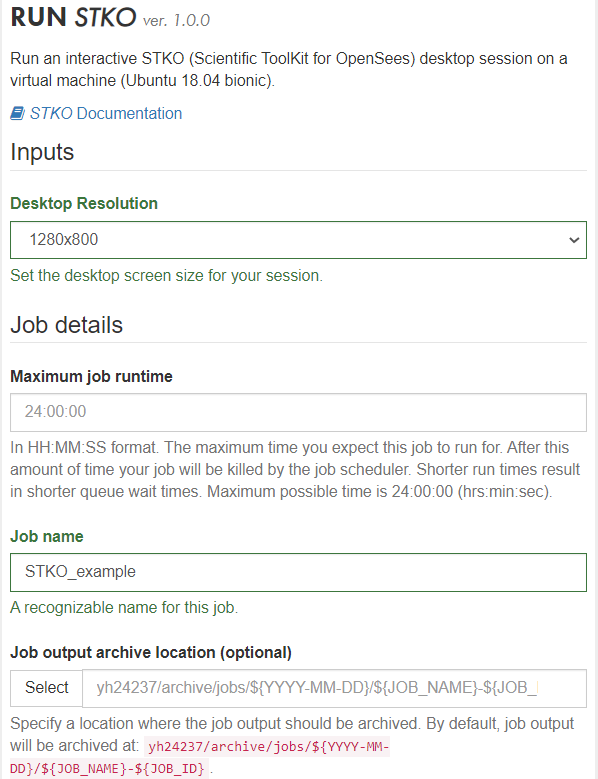Click the desktop screen size help text
Viewport: 598px width, 779px height.
166,276
